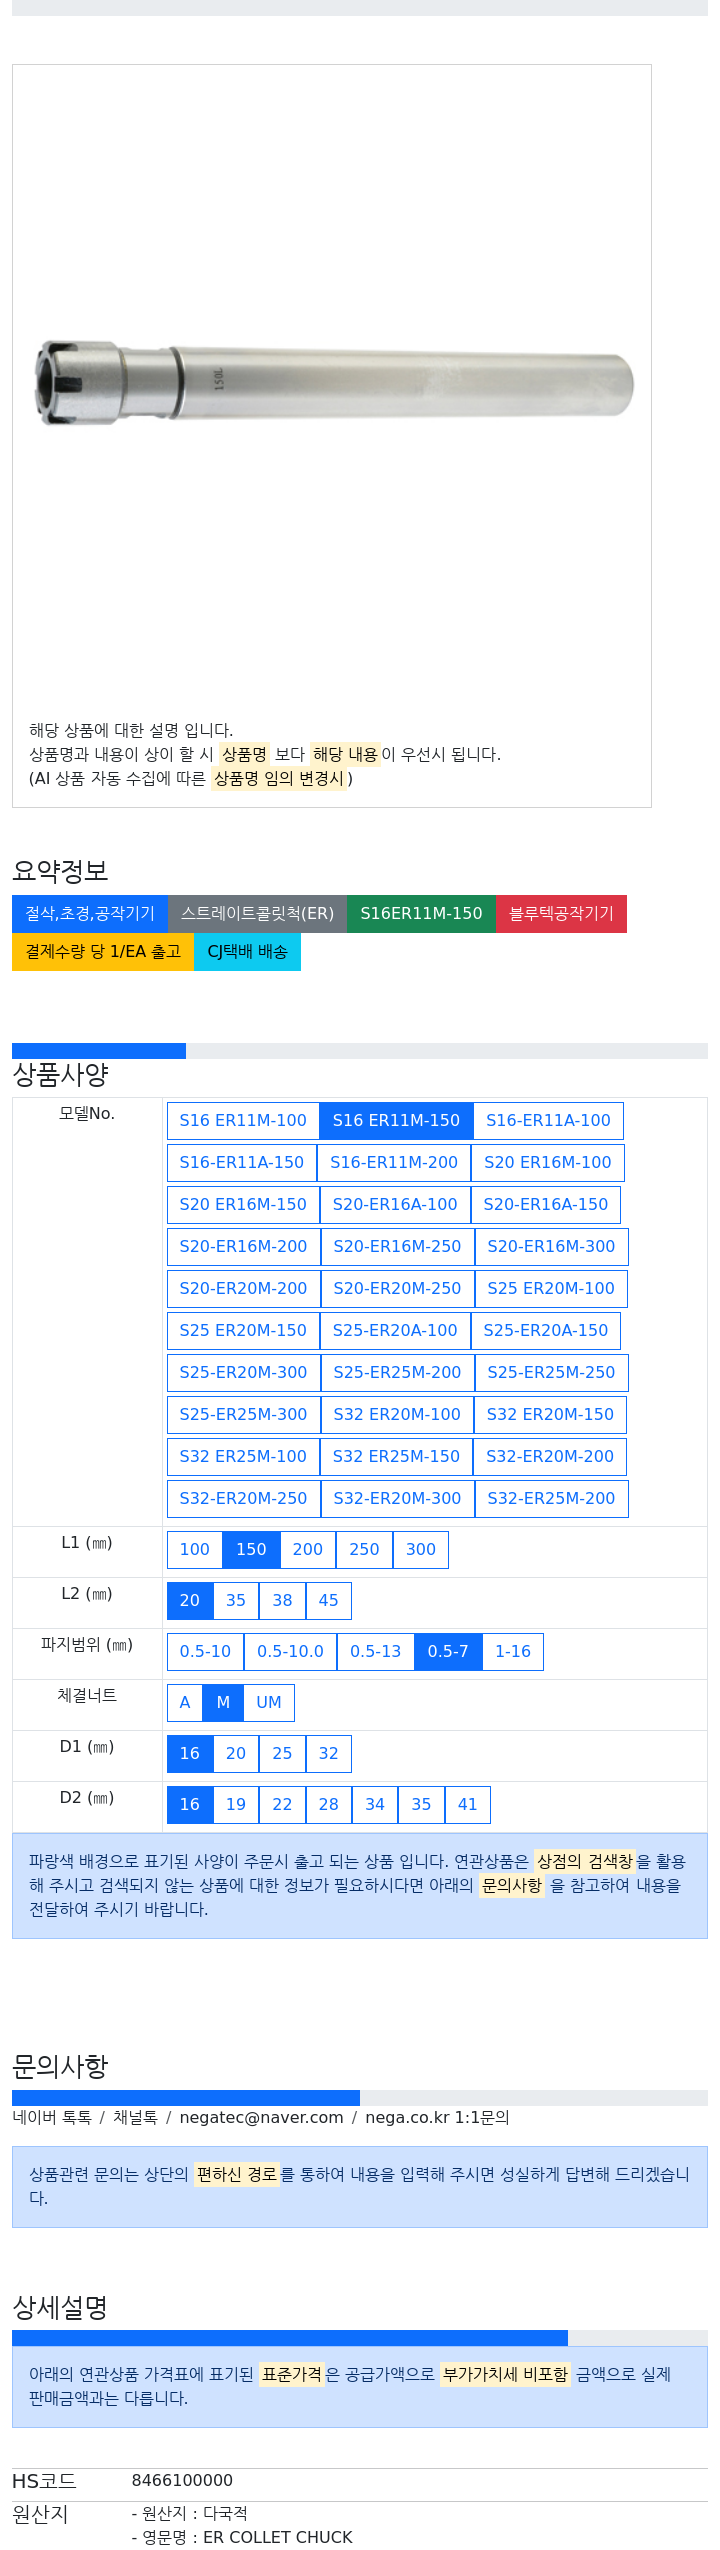Select model S20-ER16A-150
This screenshot has height=2550, width=720.
[x=546, y=1205]
